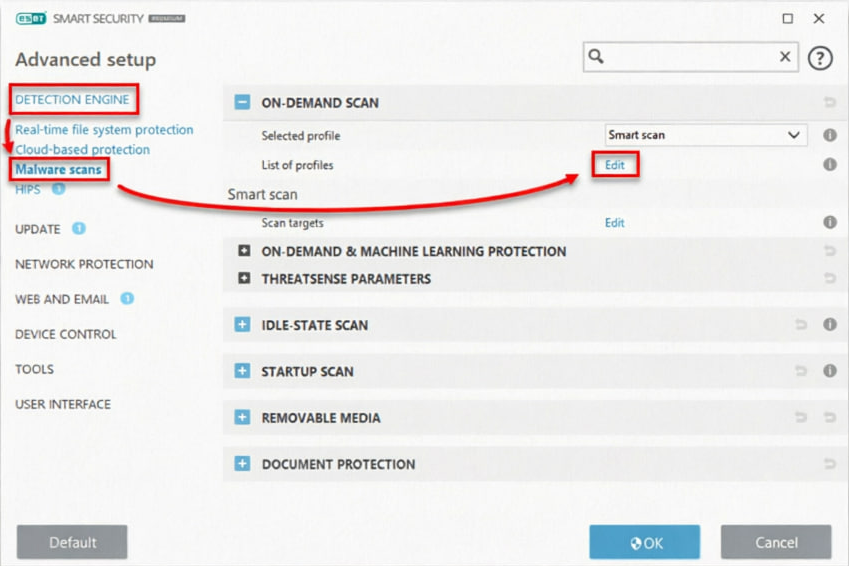
Task: Open Web and Email category
Action: tap(62, 299)
